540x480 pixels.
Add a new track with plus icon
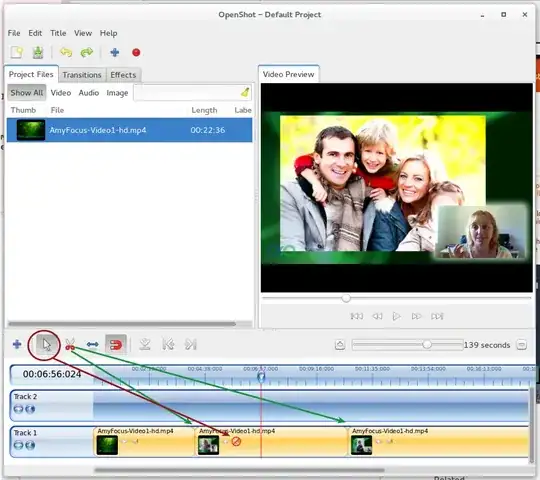[x=17, y=344]
